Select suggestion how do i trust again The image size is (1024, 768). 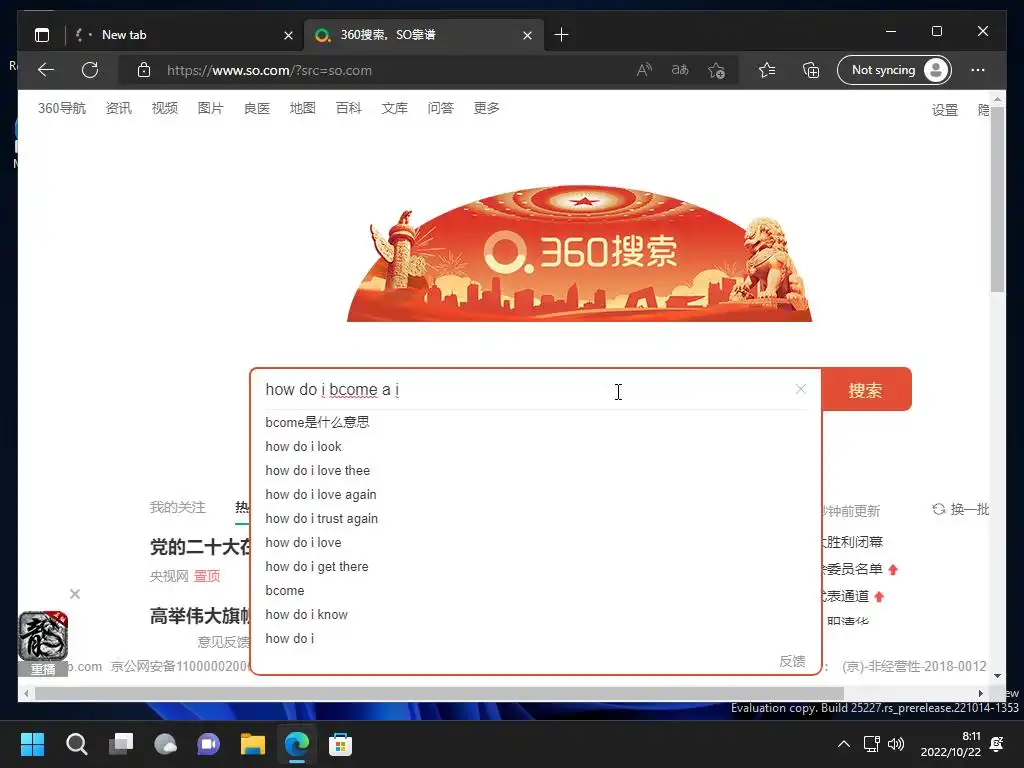[321, 519]
